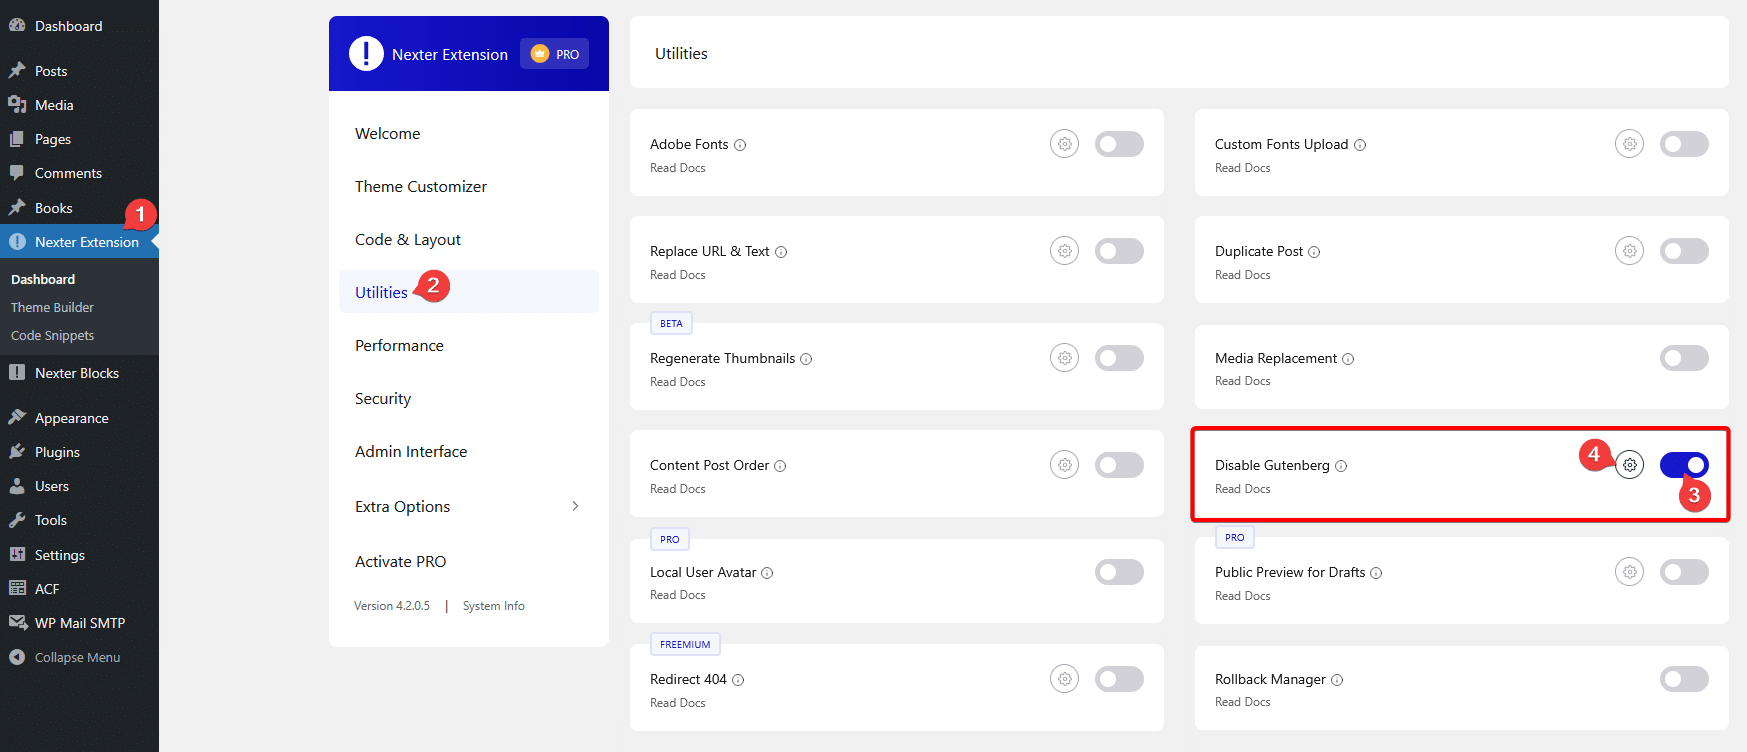This screenshot has width=1747, height=752.
Task: Click the System Info link
Action: (493, 606)
